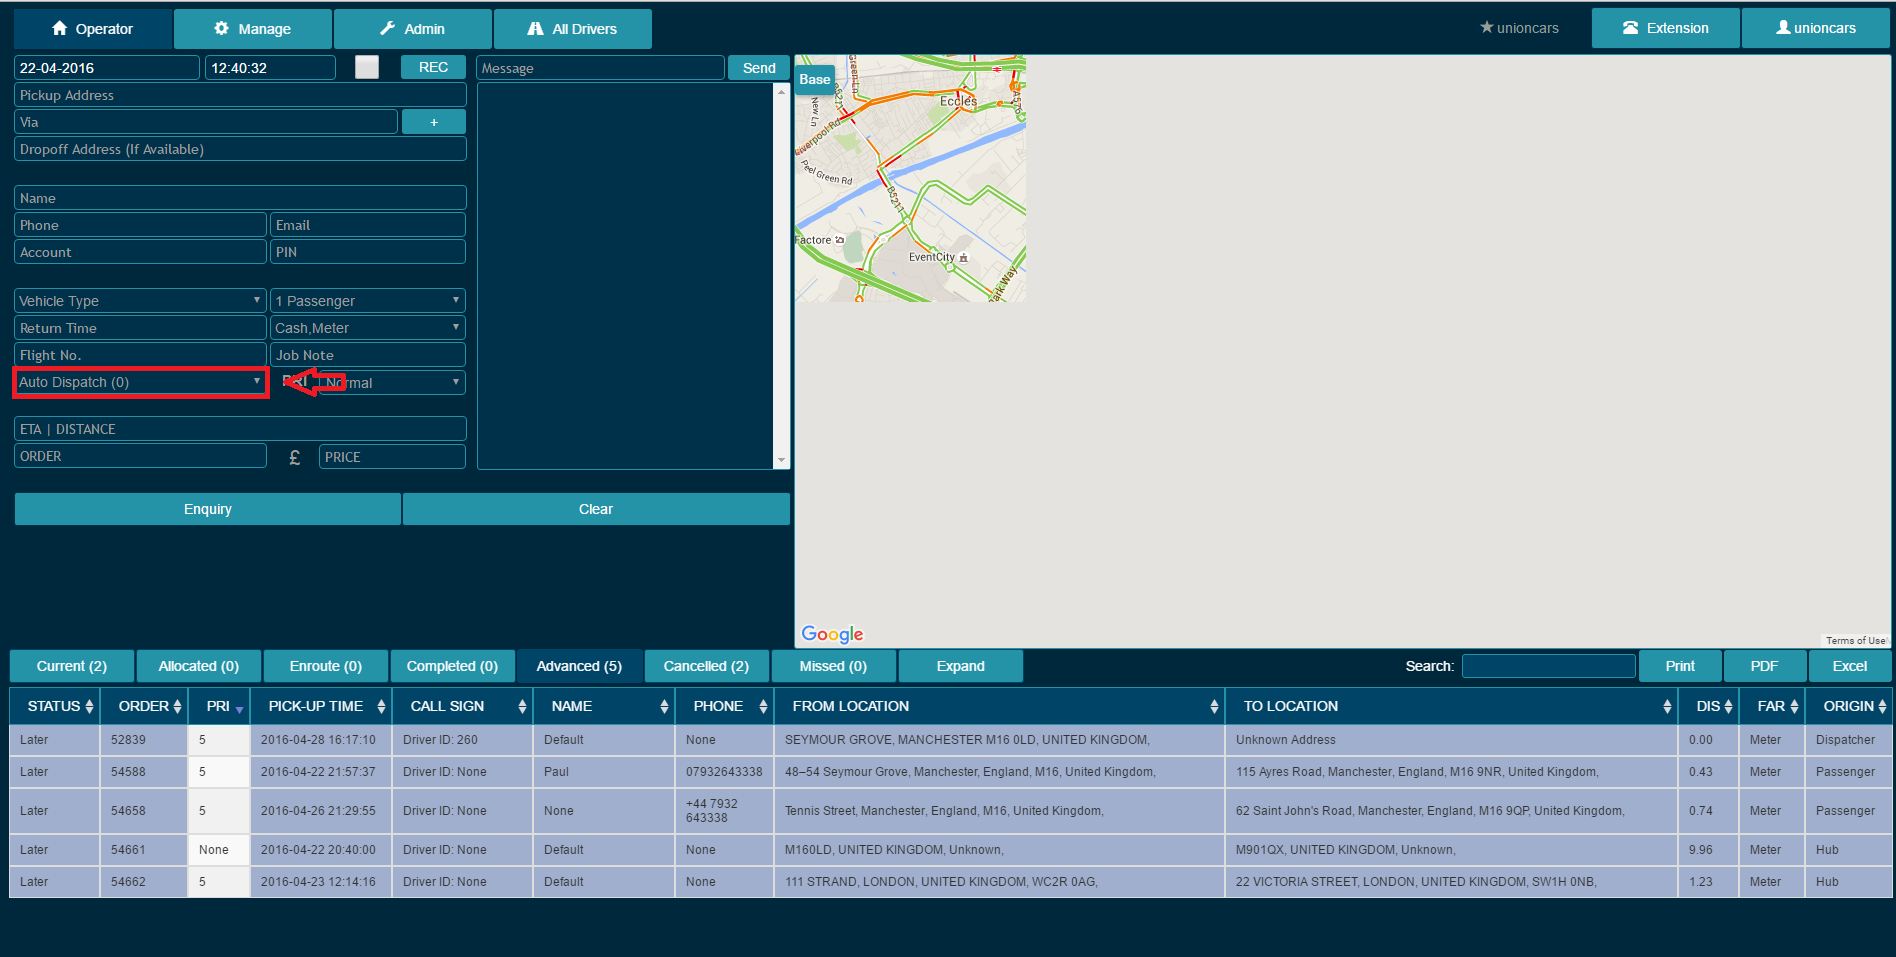This screenshot has width=1896, height=957.
Task: Click the road icon on All Drivers
Action: coord(536,29)
